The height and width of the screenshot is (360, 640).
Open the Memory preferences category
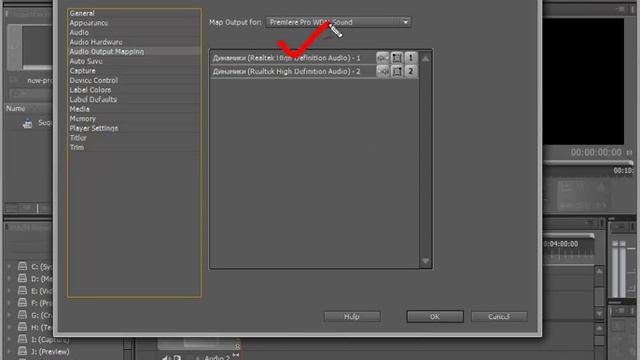[x=82, y=119]
